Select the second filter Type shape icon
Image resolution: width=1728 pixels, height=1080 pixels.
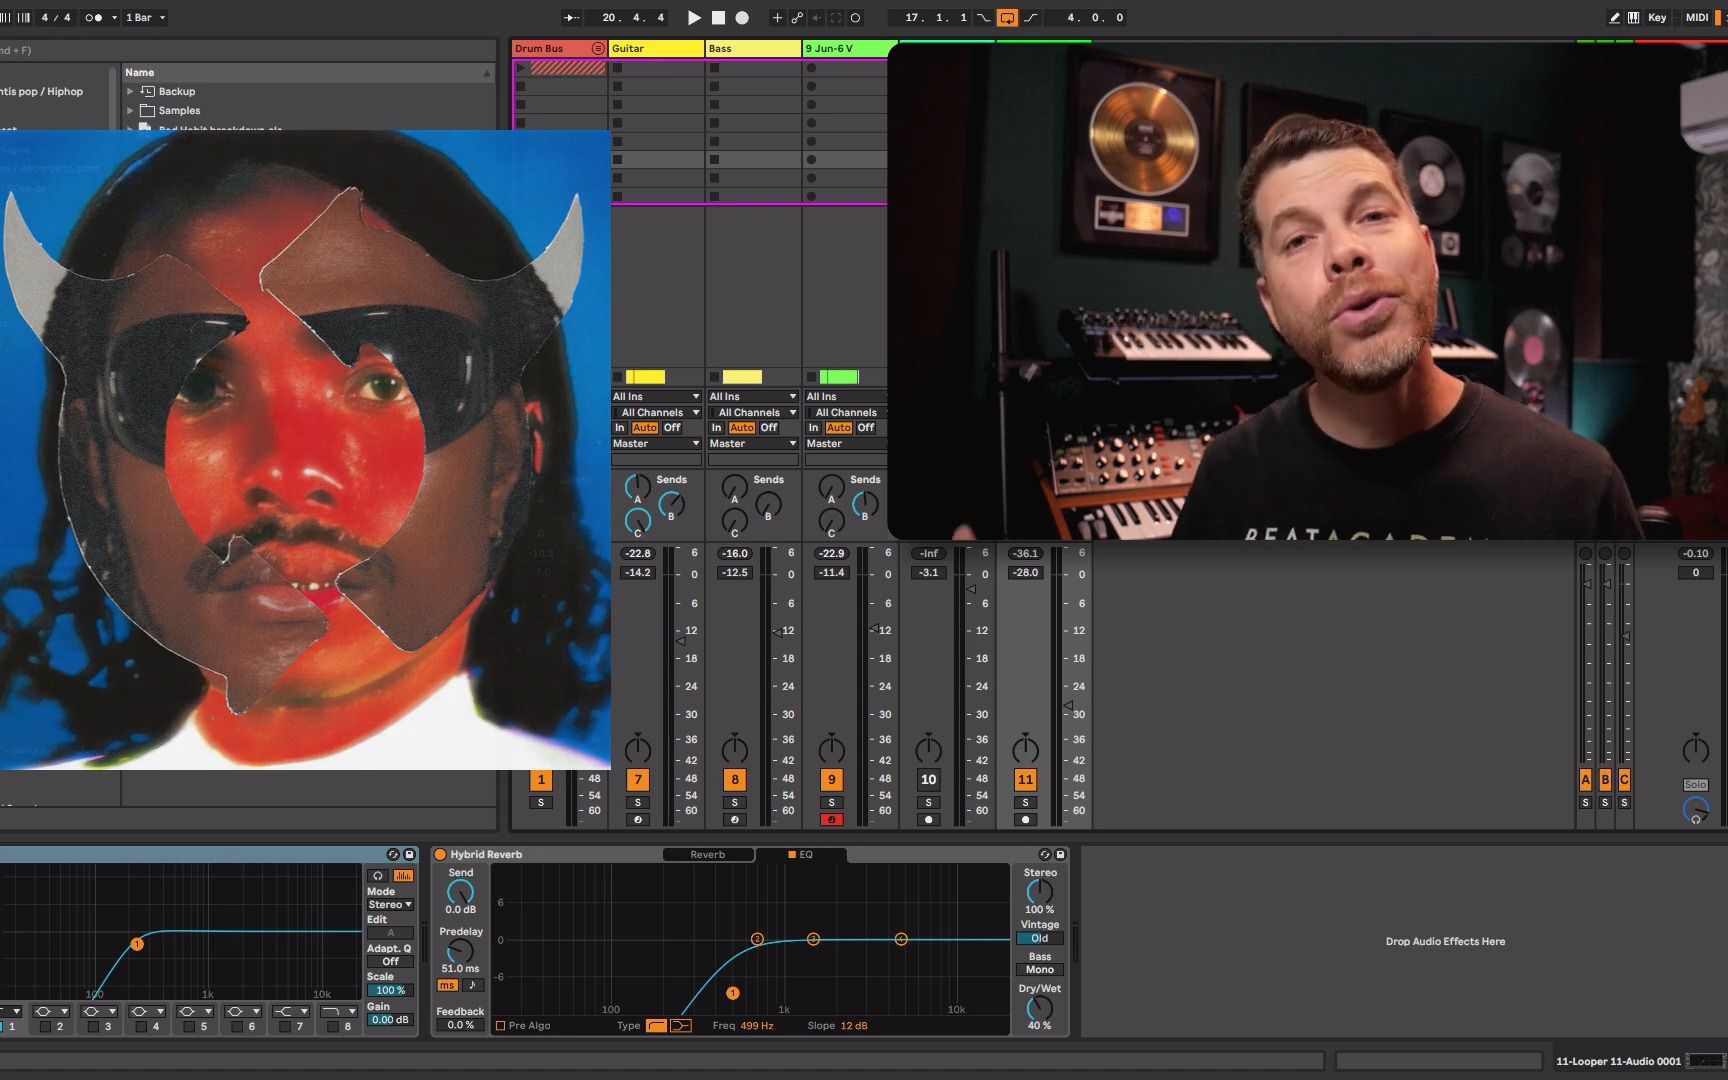680,1025
